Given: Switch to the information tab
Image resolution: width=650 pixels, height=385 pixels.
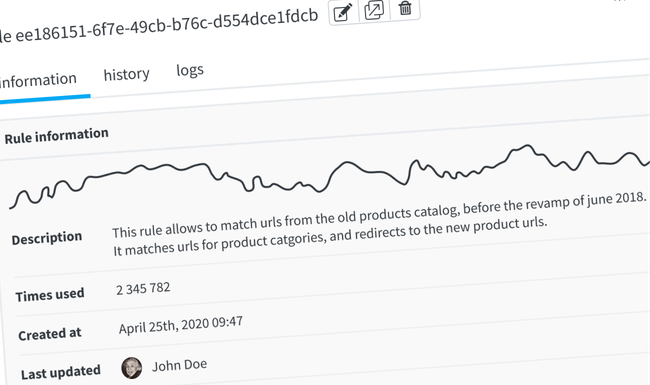Looking at the screenshot, I should tap(38, 80).
